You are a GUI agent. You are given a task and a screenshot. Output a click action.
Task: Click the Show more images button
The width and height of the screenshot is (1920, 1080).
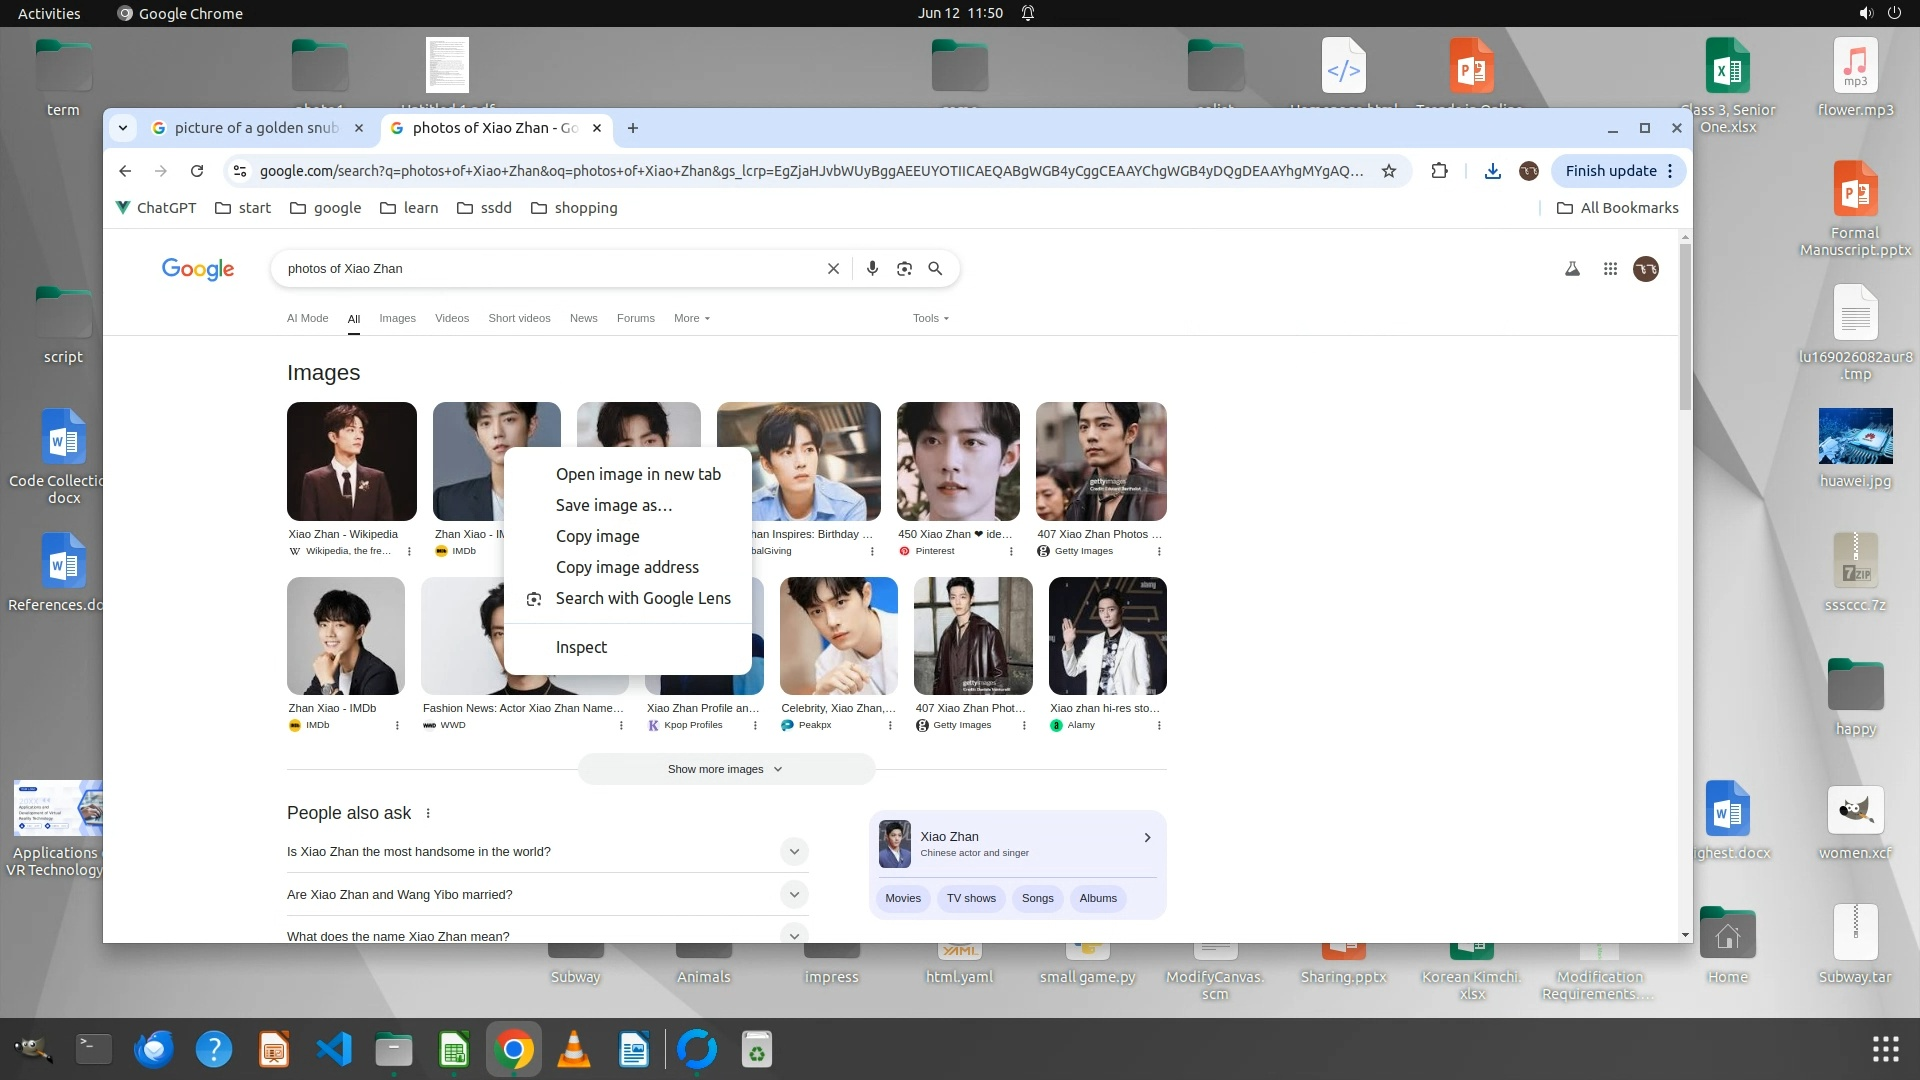(x=726, y=769)
